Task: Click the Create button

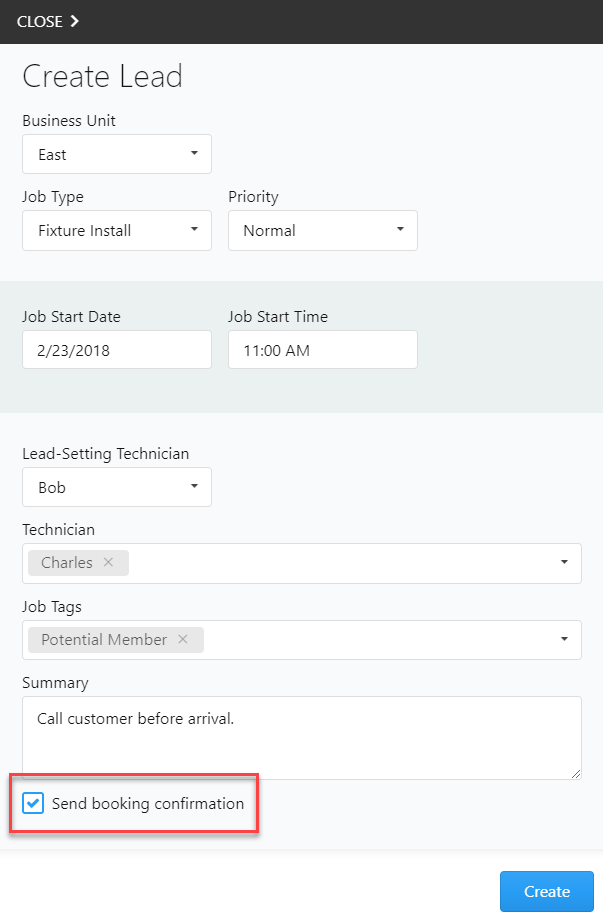Action: pyautogui.click(x=546, y=891)
